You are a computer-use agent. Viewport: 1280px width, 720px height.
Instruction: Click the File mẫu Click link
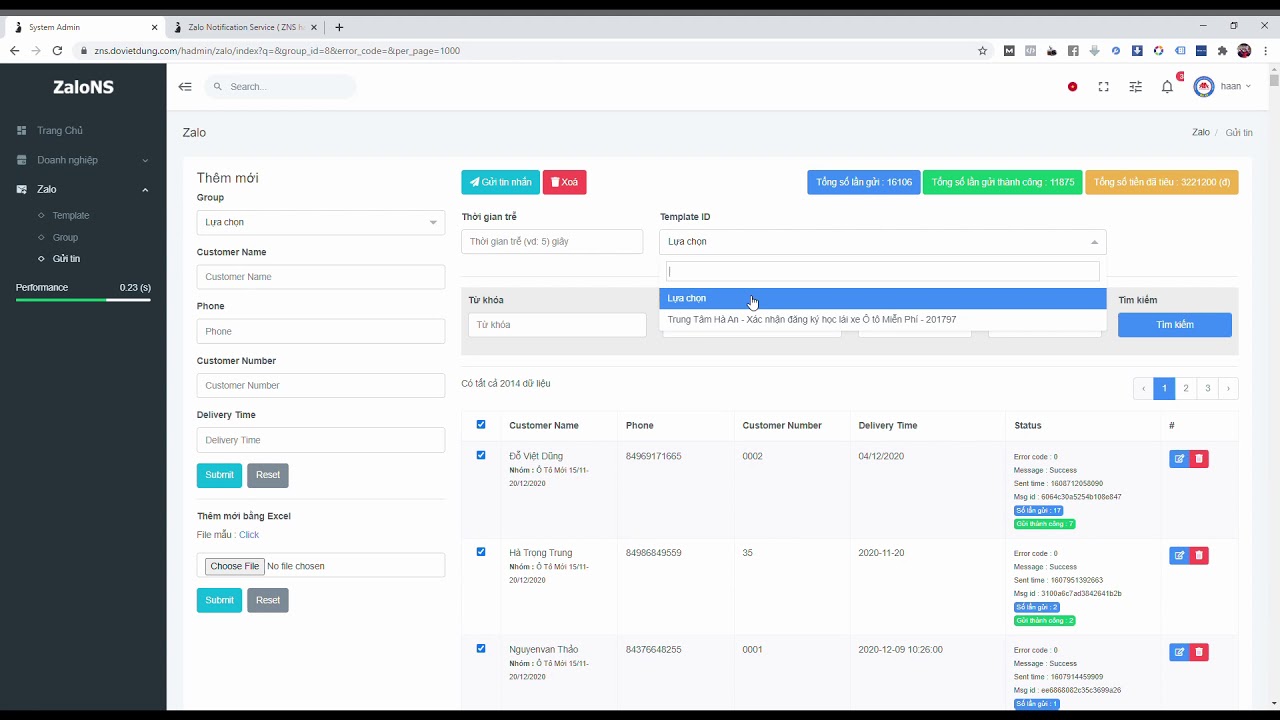[248, 535]
